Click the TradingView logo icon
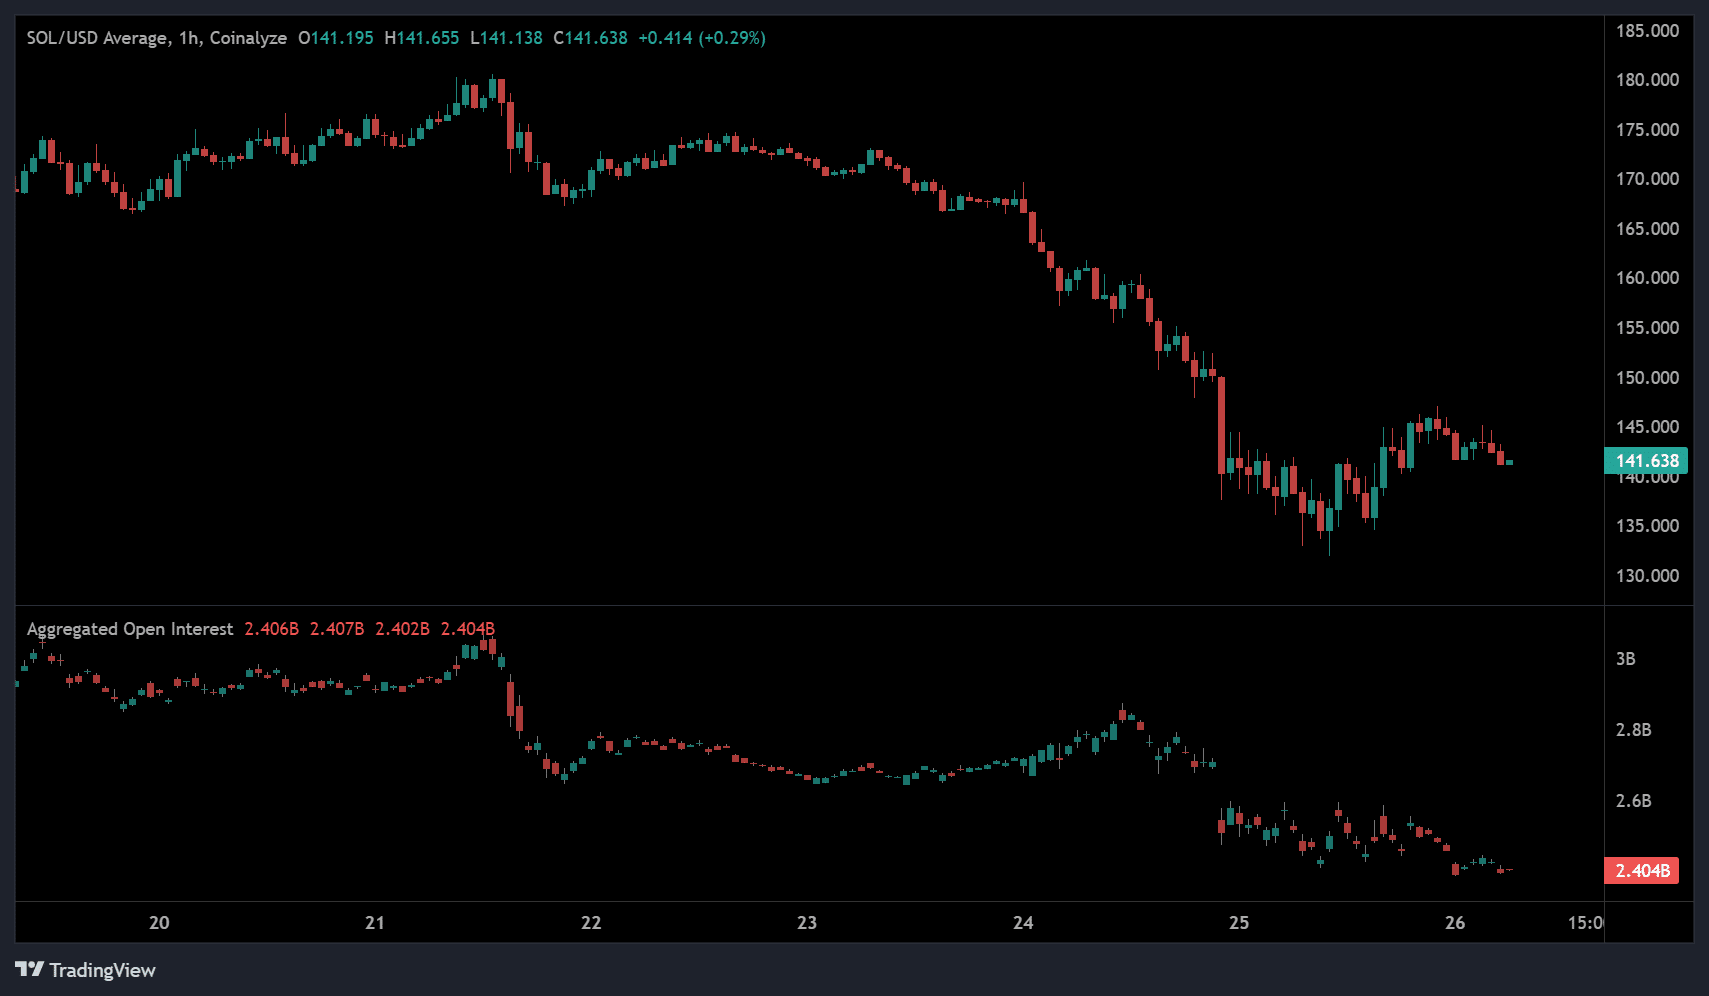Viewport: 1709px width, 996px height. (x=30, y=969)
